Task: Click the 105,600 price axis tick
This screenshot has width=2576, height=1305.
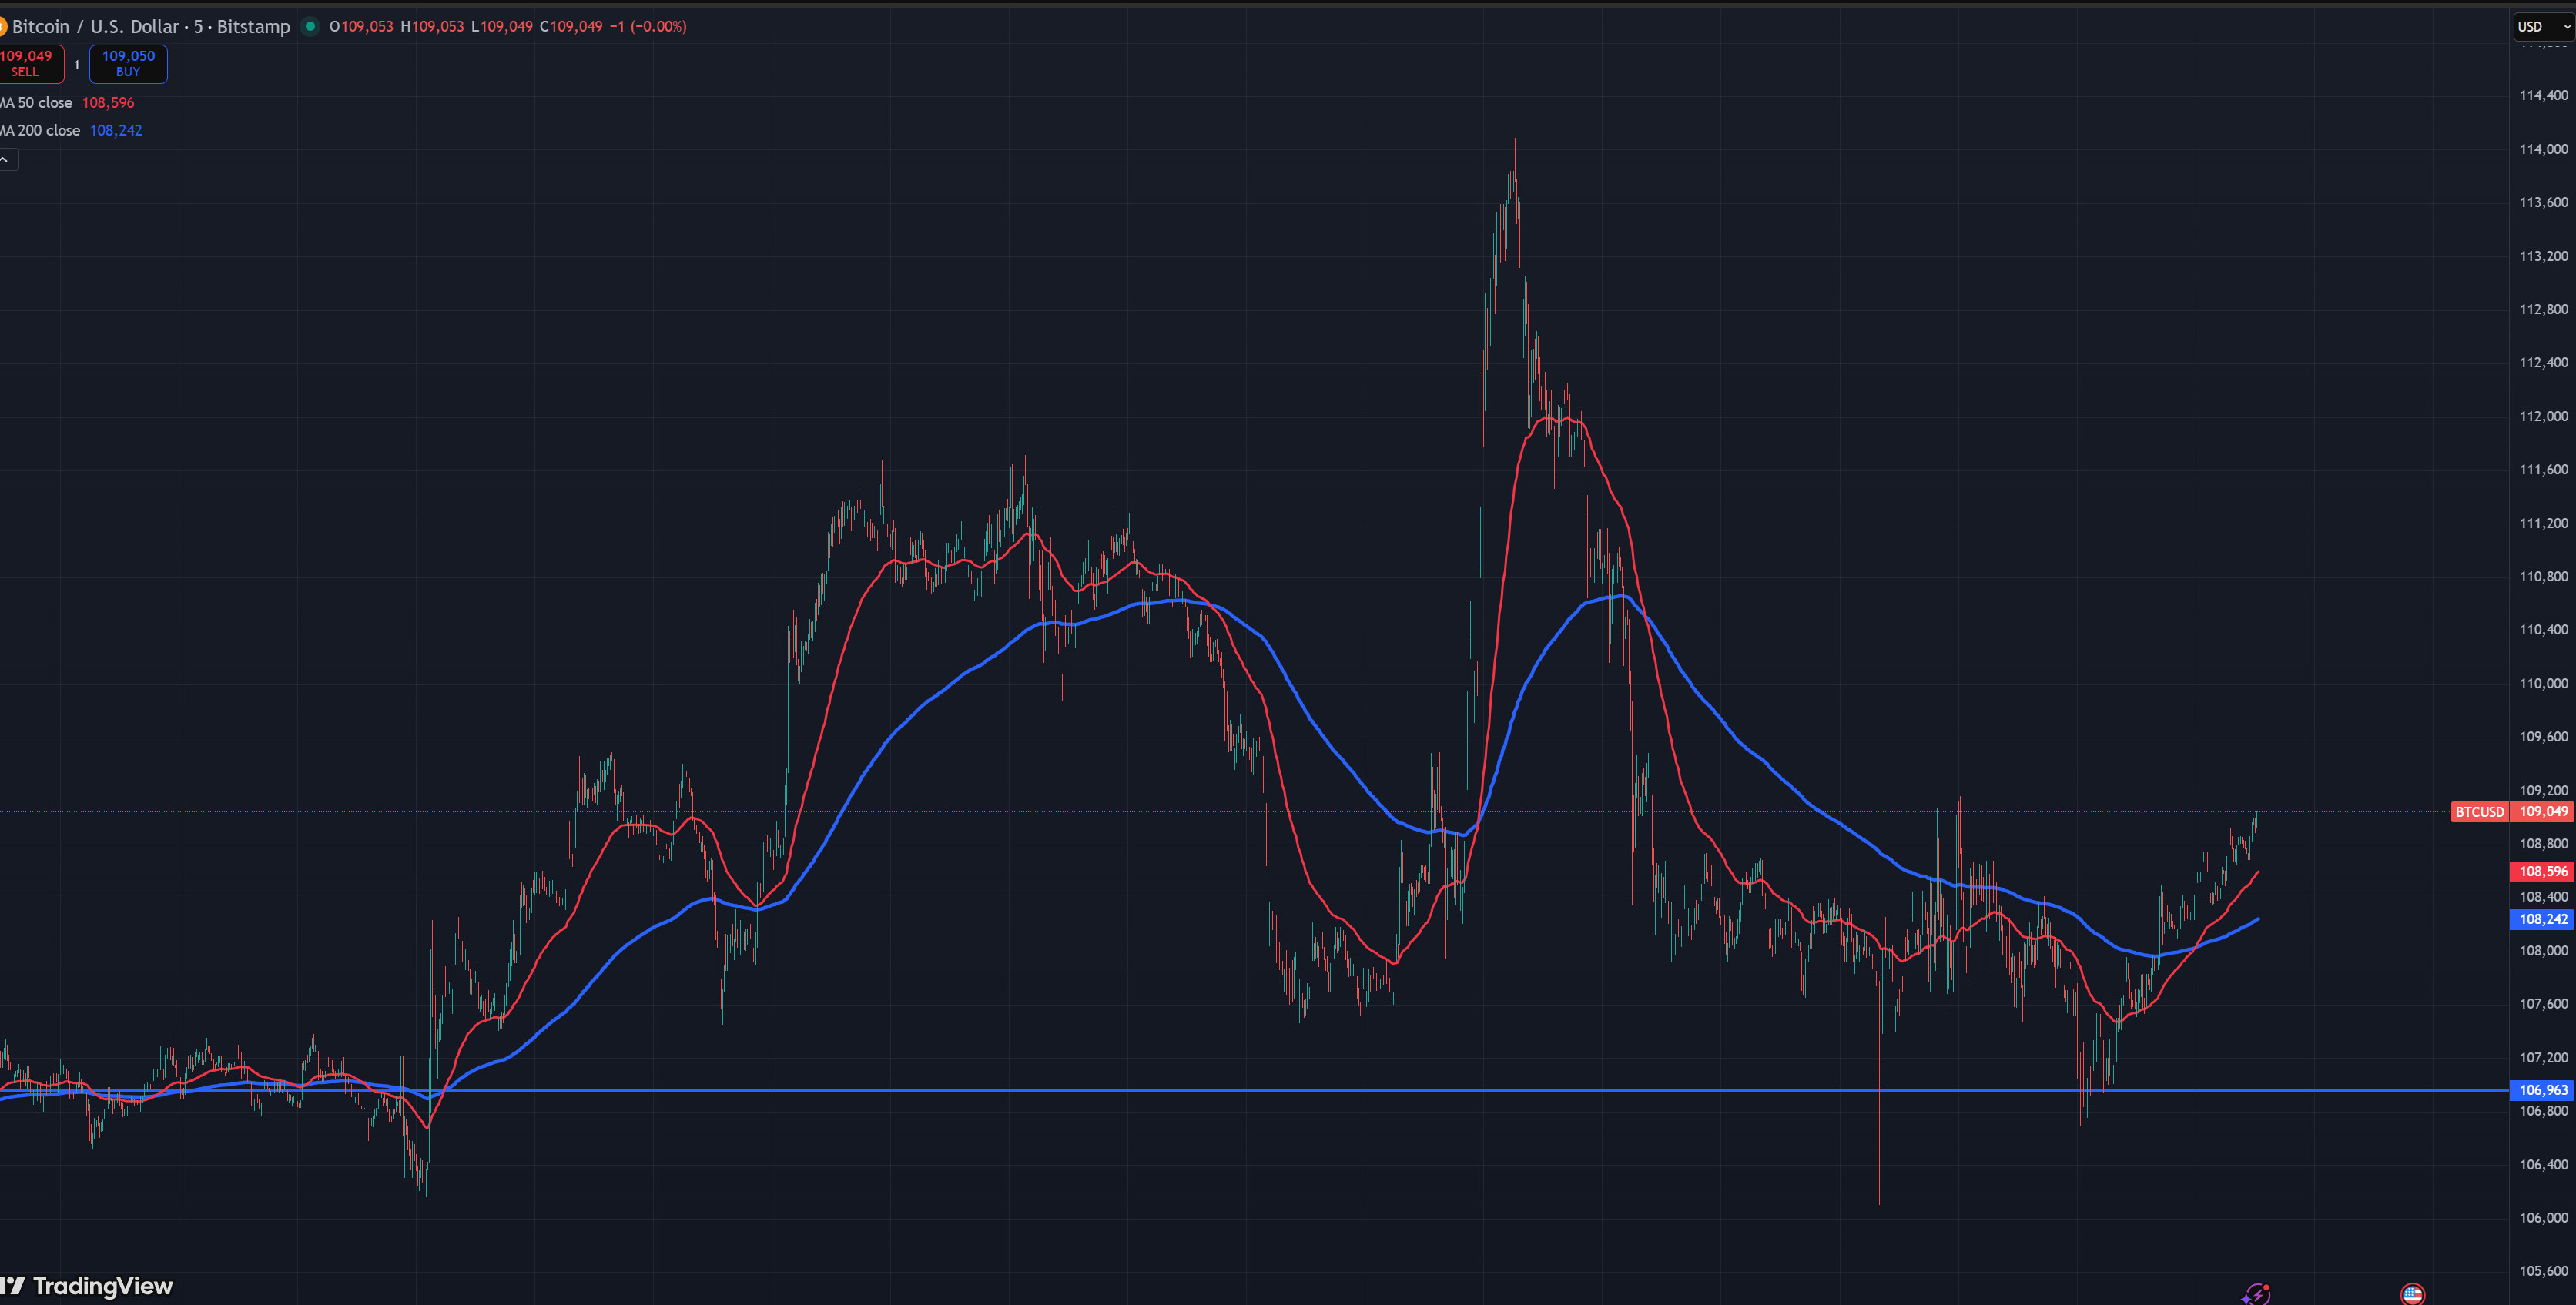Action: 2543,1271
